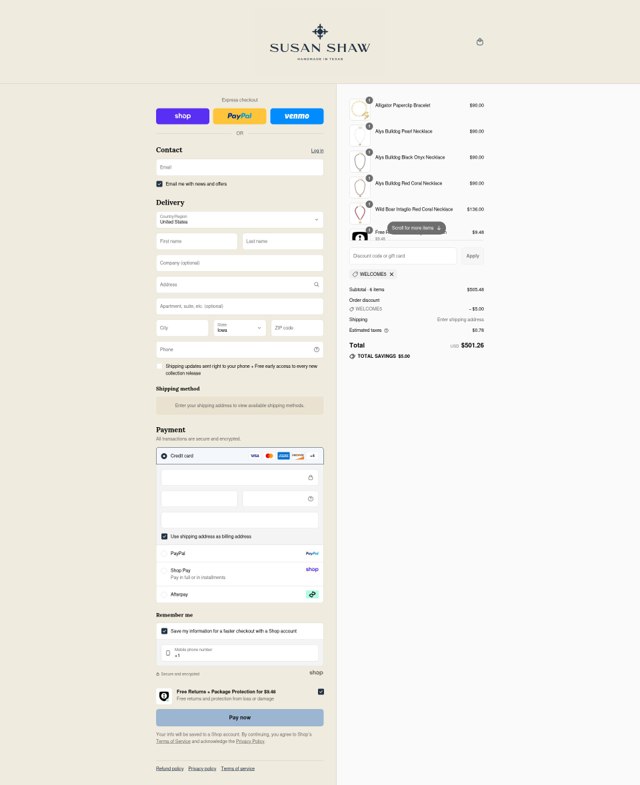Viewport: 640px width, 785px height.
Task: Click the phone field help icon
Action: tap(316, 349)
